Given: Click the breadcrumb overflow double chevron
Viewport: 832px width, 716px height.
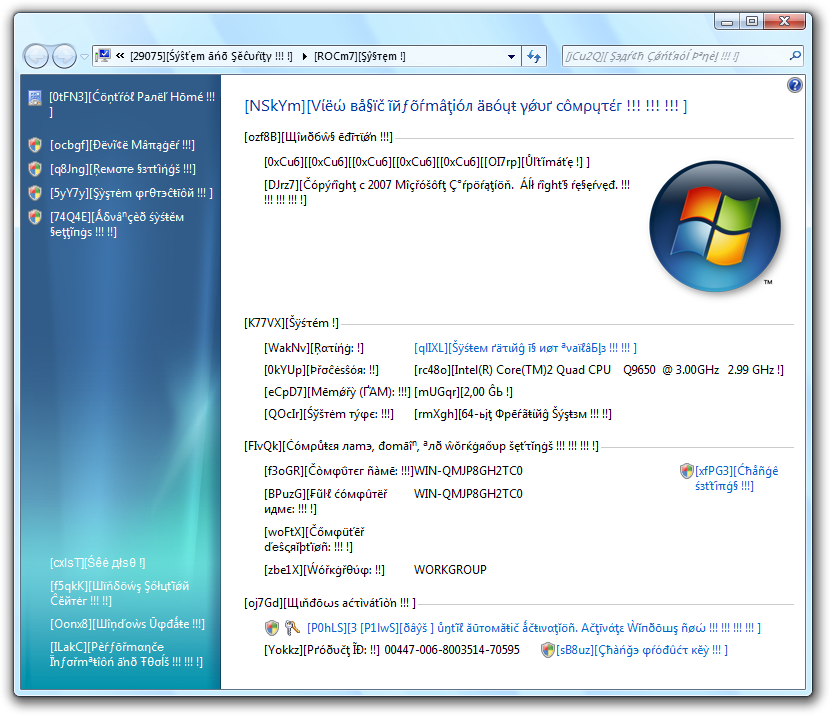Looking at the screenshot, I should tap(120, 56).
